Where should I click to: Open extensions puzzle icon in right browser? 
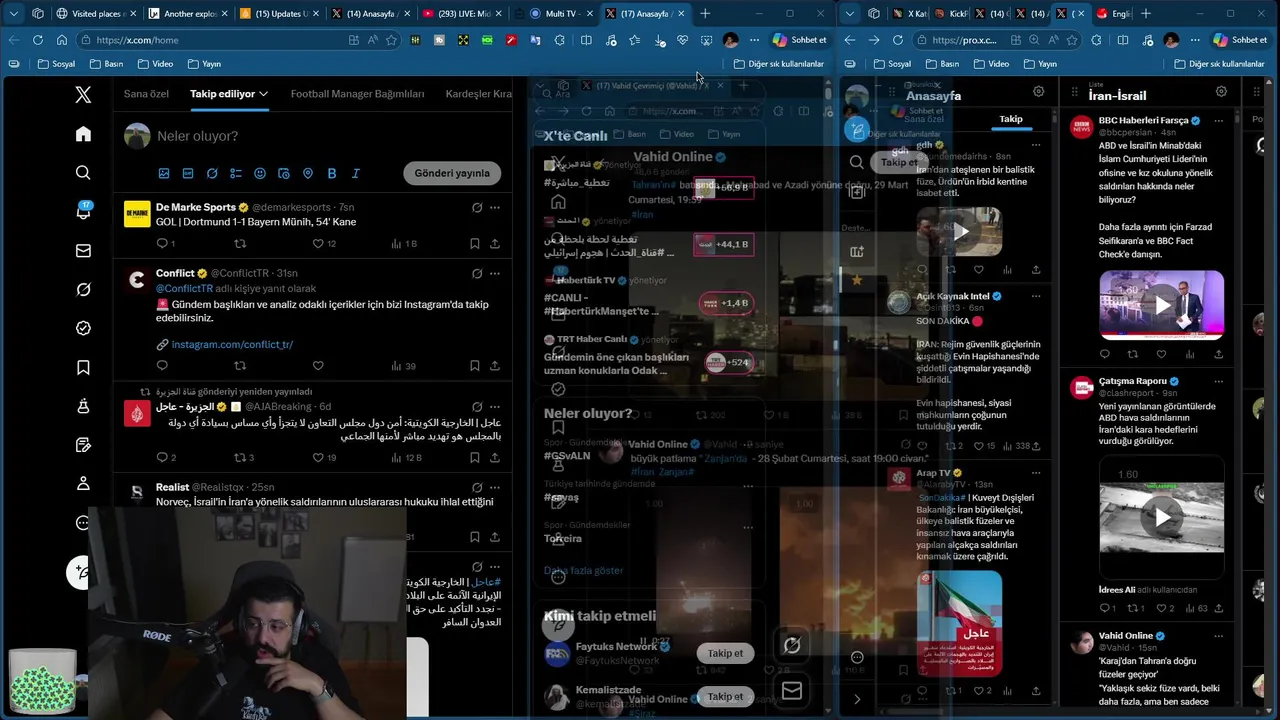[1097, 40]
